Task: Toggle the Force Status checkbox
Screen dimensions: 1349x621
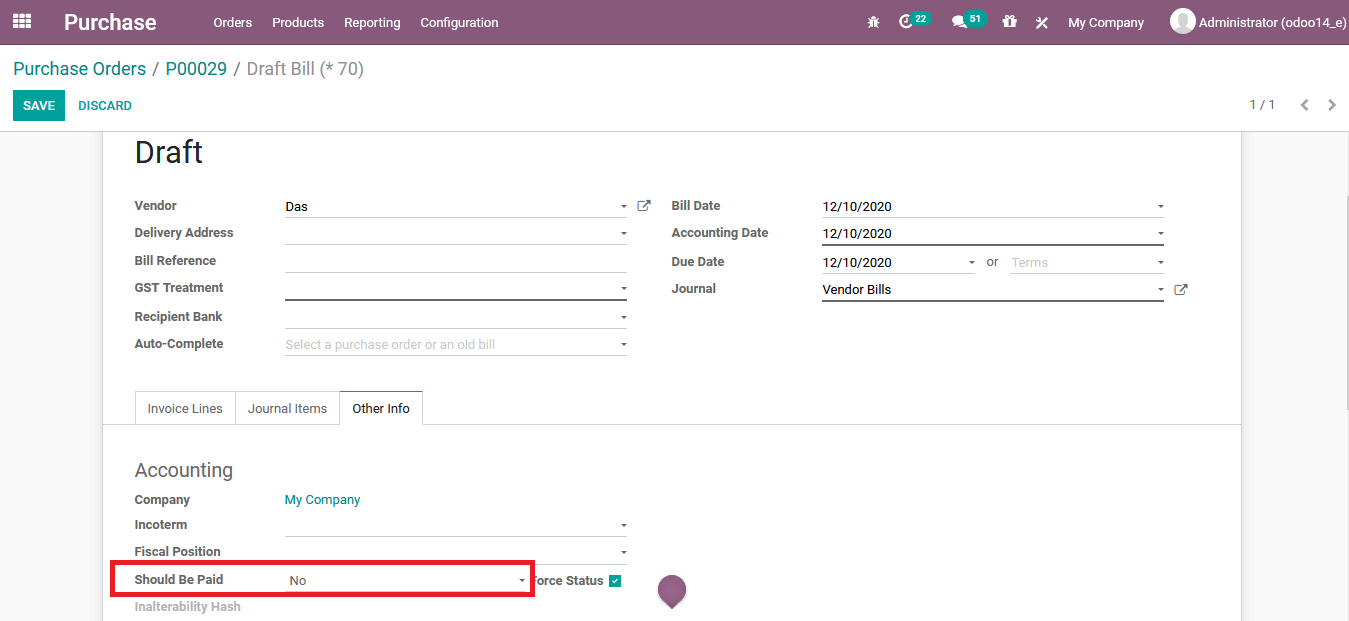Action: (615, 581)
